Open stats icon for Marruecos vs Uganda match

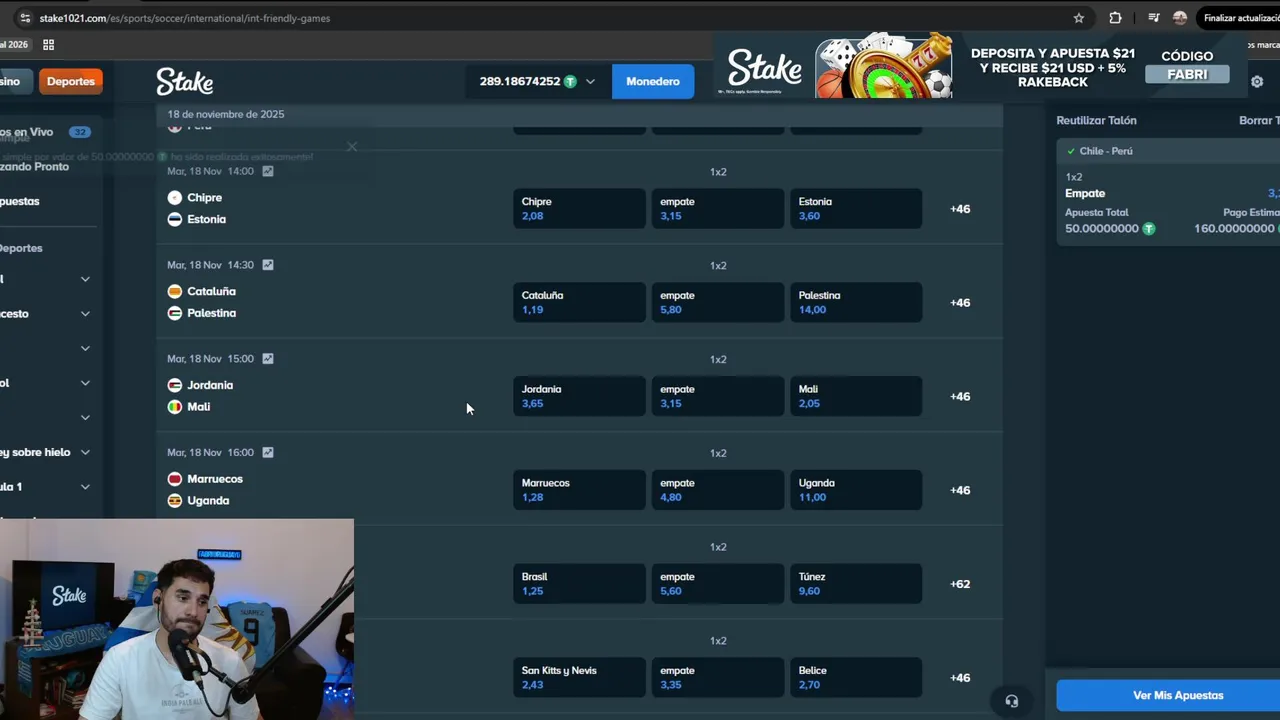click(x=268, y=452)
